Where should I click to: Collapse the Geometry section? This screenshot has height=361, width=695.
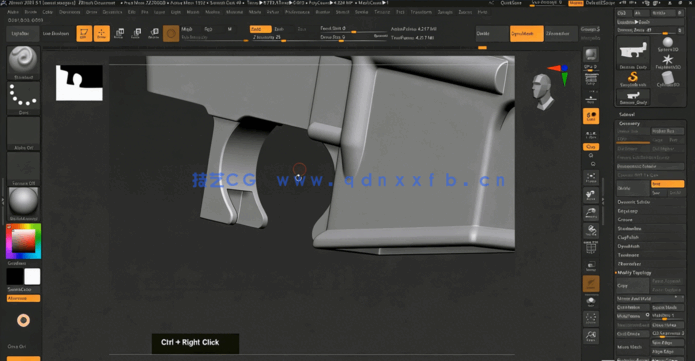pos(629,123)
